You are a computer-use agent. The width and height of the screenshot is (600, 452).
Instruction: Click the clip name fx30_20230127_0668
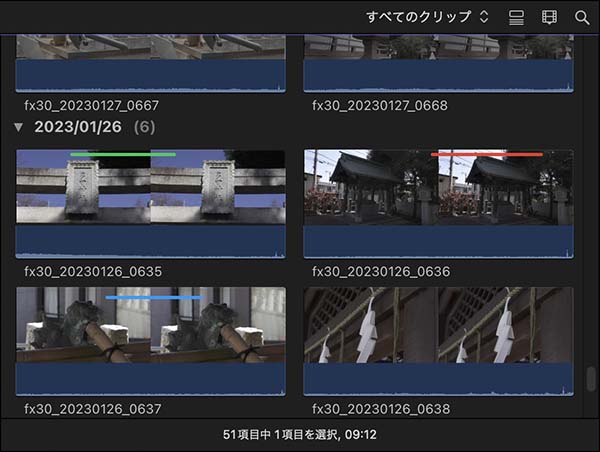(380, 105)
